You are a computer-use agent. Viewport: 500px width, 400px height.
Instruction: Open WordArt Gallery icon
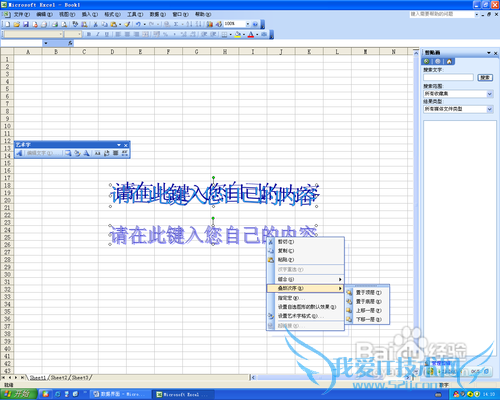[x=68, y=153]
